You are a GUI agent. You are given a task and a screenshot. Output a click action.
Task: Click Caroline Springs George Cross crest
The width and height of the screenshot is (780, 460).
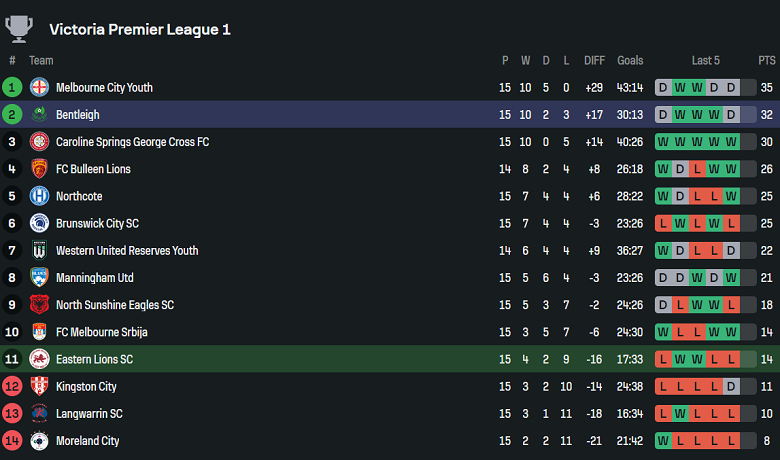pyautogui.click(x=40, y=142)
